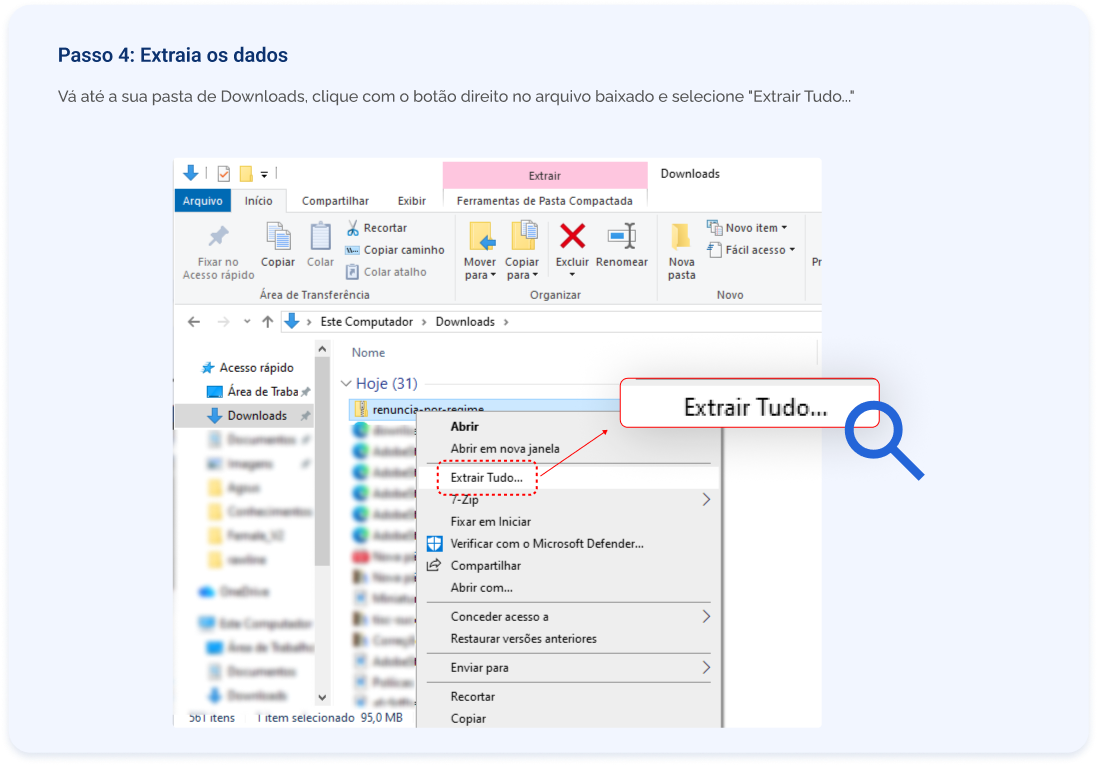This screenshot has width=1098, height=766.
Task: Select Extrair Tudo... in context menu
Action: pyautogui.click(x=486, y=478)
